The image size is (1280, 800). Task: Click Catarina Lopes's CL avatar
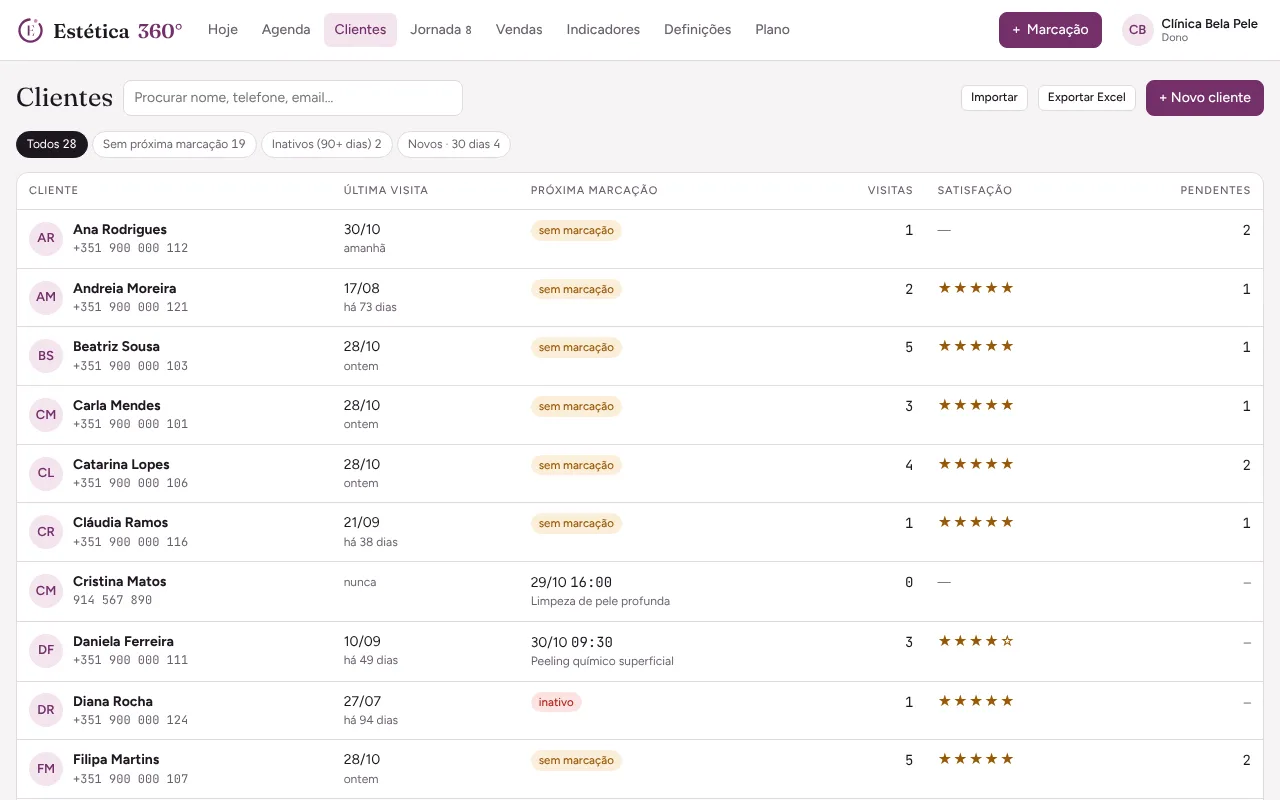(46, 473)
